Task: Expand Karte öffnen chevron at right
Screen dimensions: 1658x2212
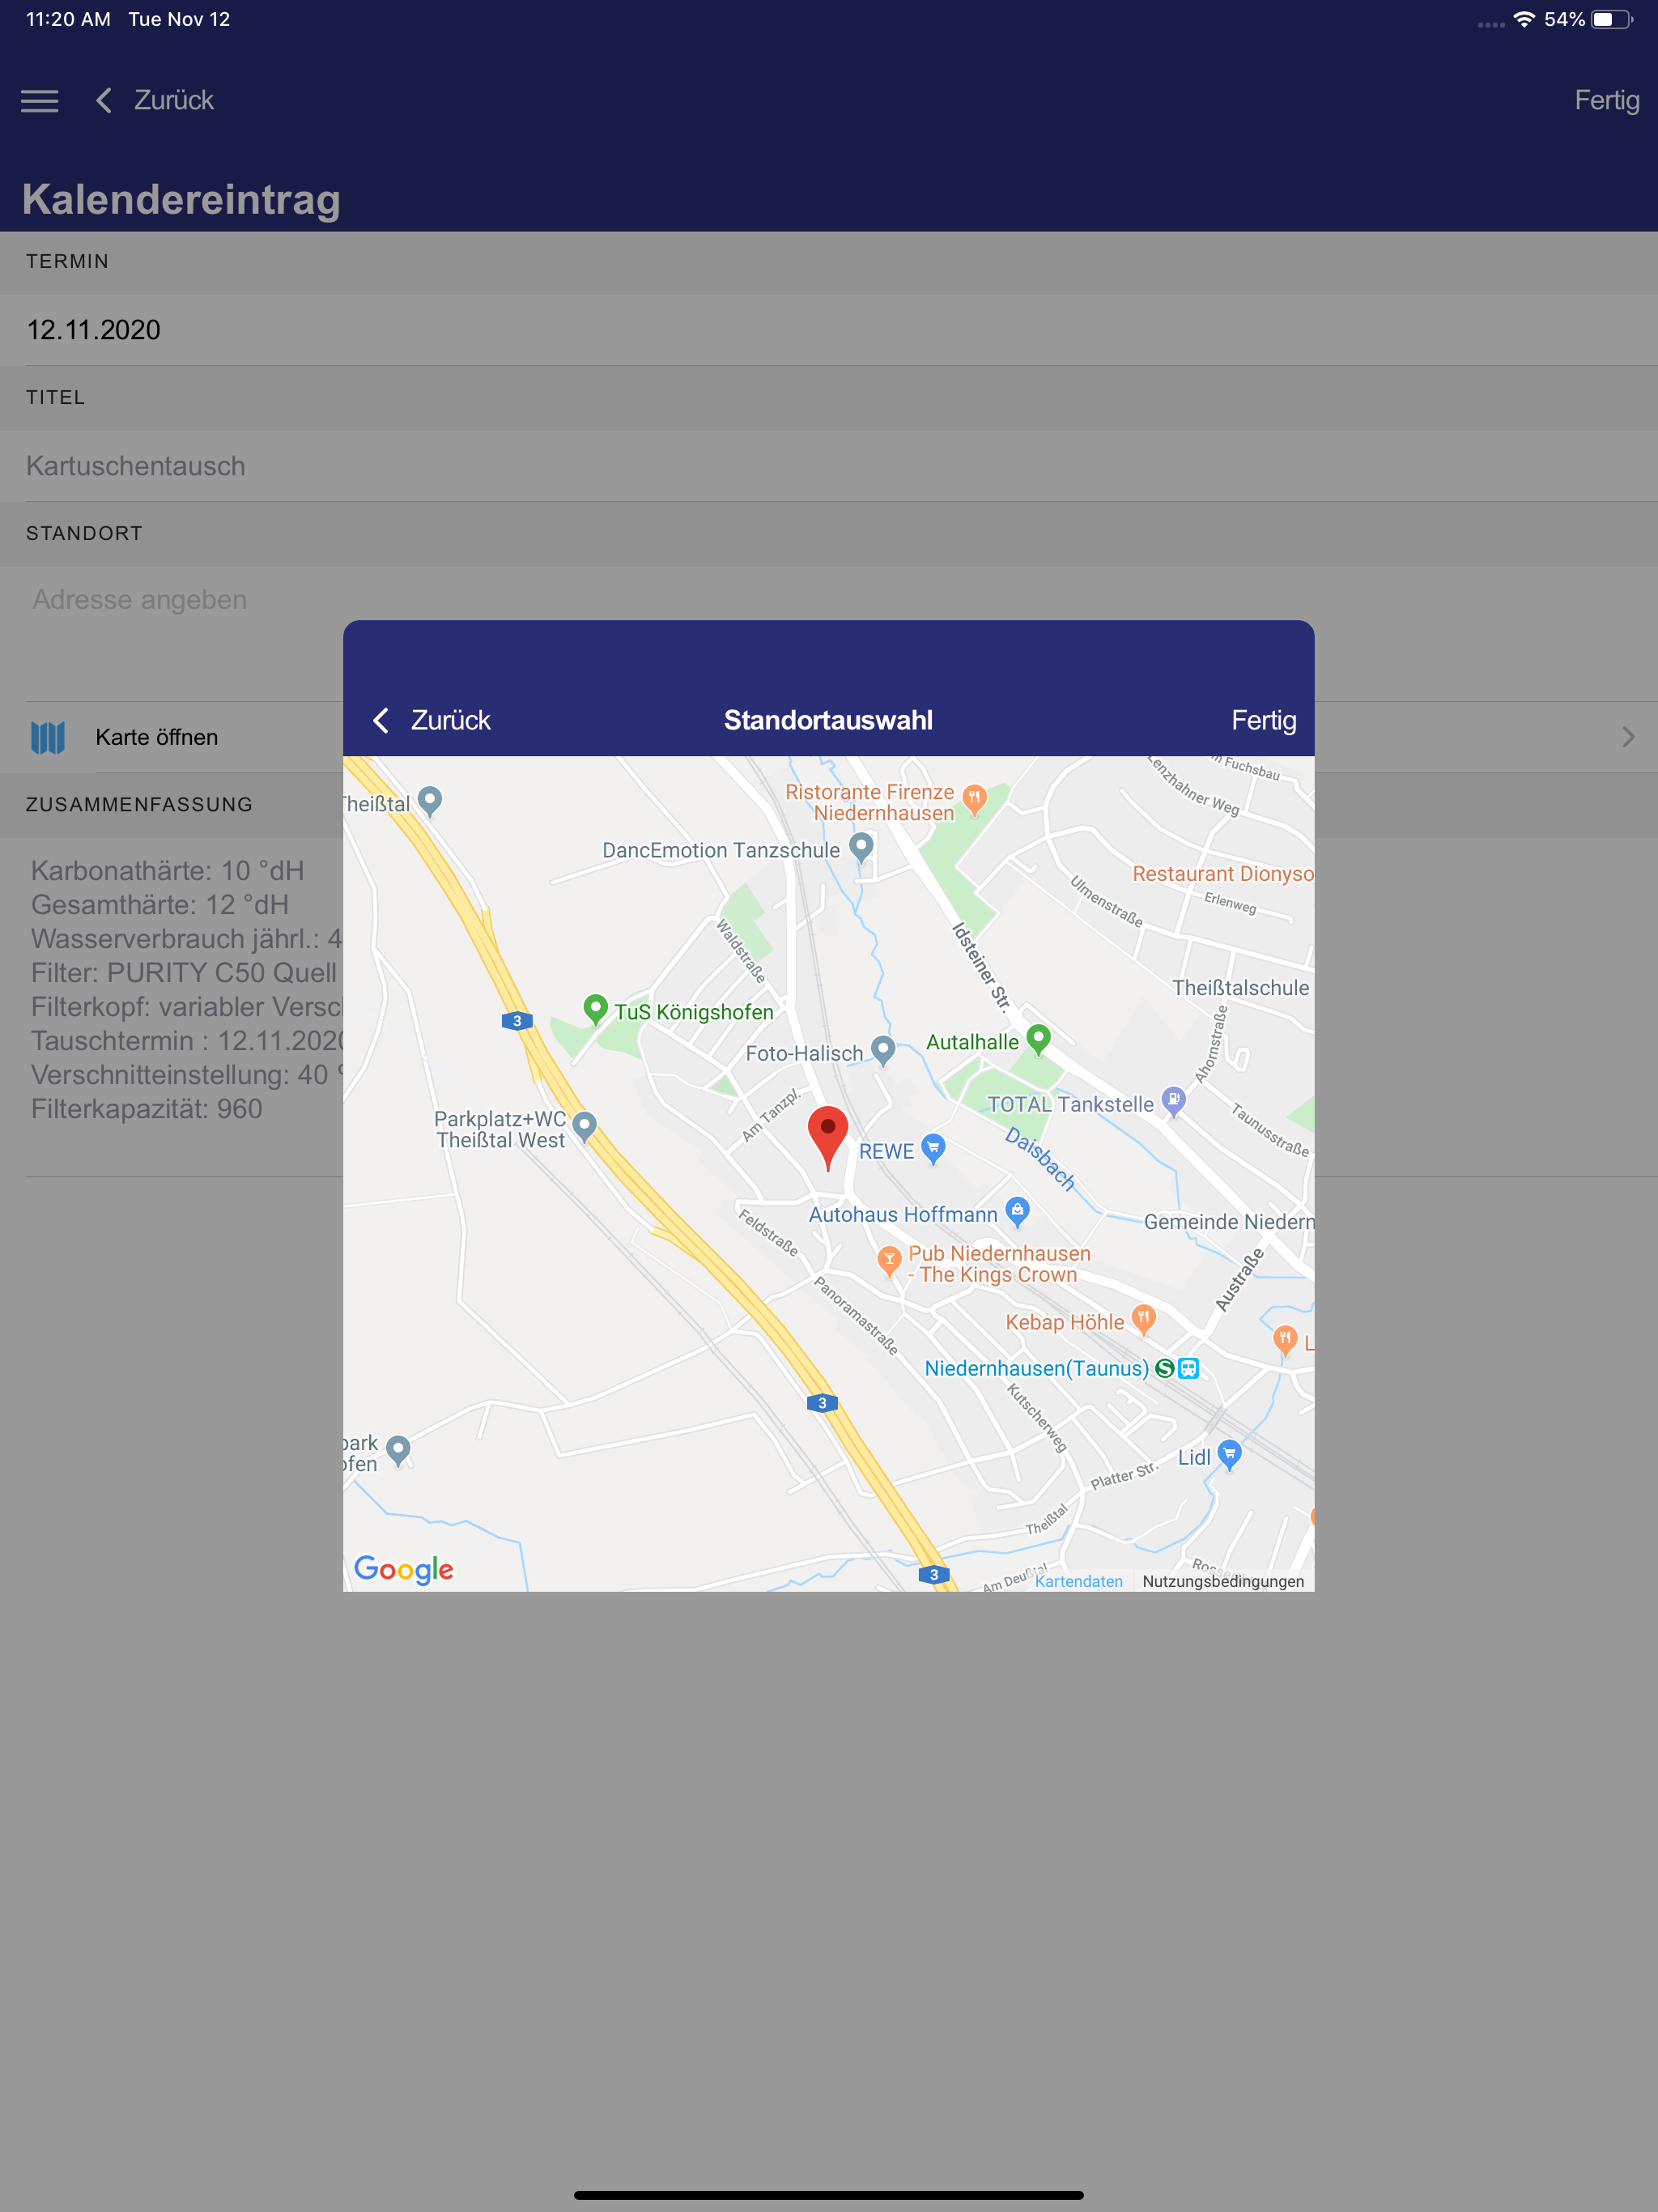Action: 1628,737
